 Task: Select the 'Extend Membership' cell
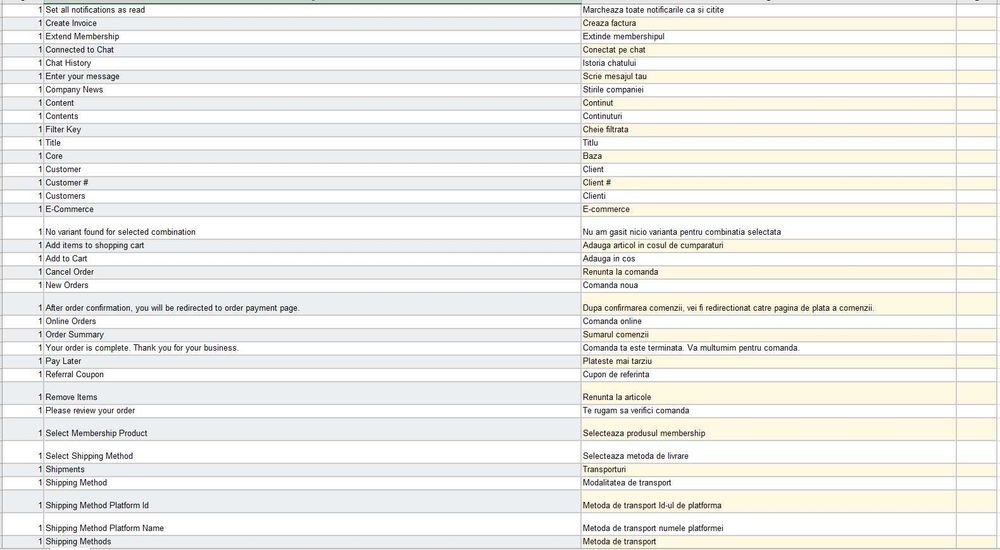(312, 37)
